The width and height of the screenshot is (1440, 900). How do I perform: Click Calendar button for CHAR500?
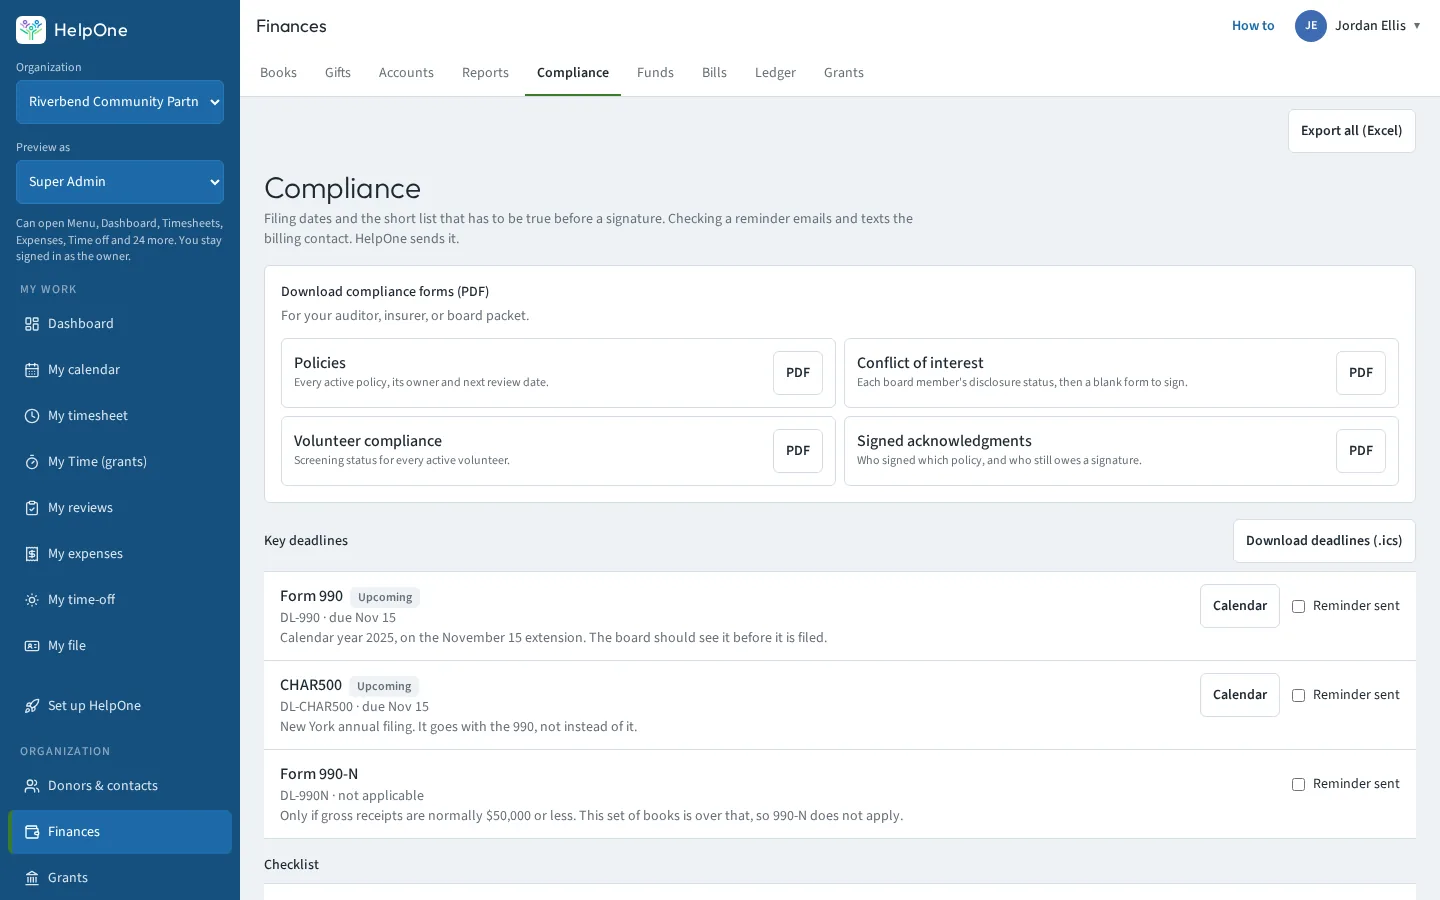(x=1240, y=695)
